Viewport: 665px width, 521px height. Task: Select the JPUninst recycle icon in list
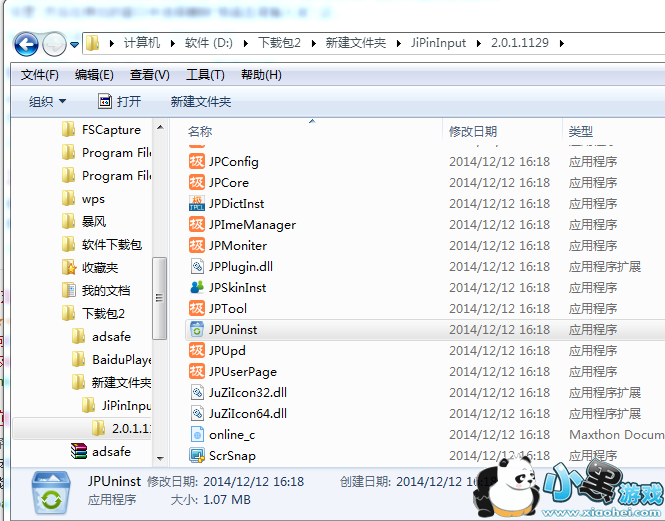(x=197, y=330)
